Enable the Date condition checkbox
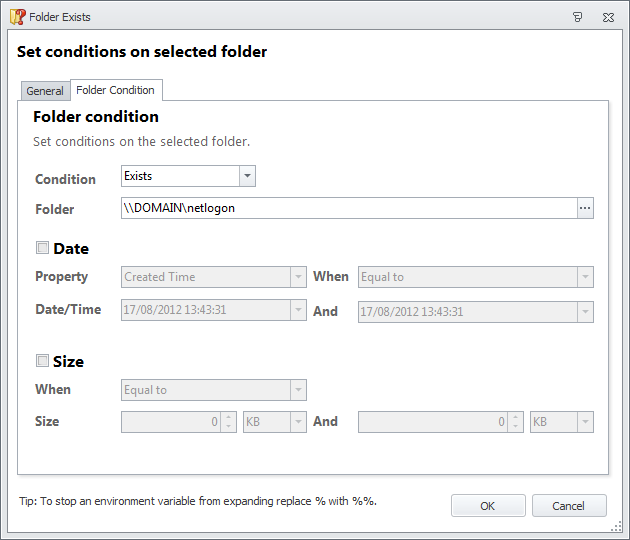Viewport: 630px width, 540px height. (43, 248)
